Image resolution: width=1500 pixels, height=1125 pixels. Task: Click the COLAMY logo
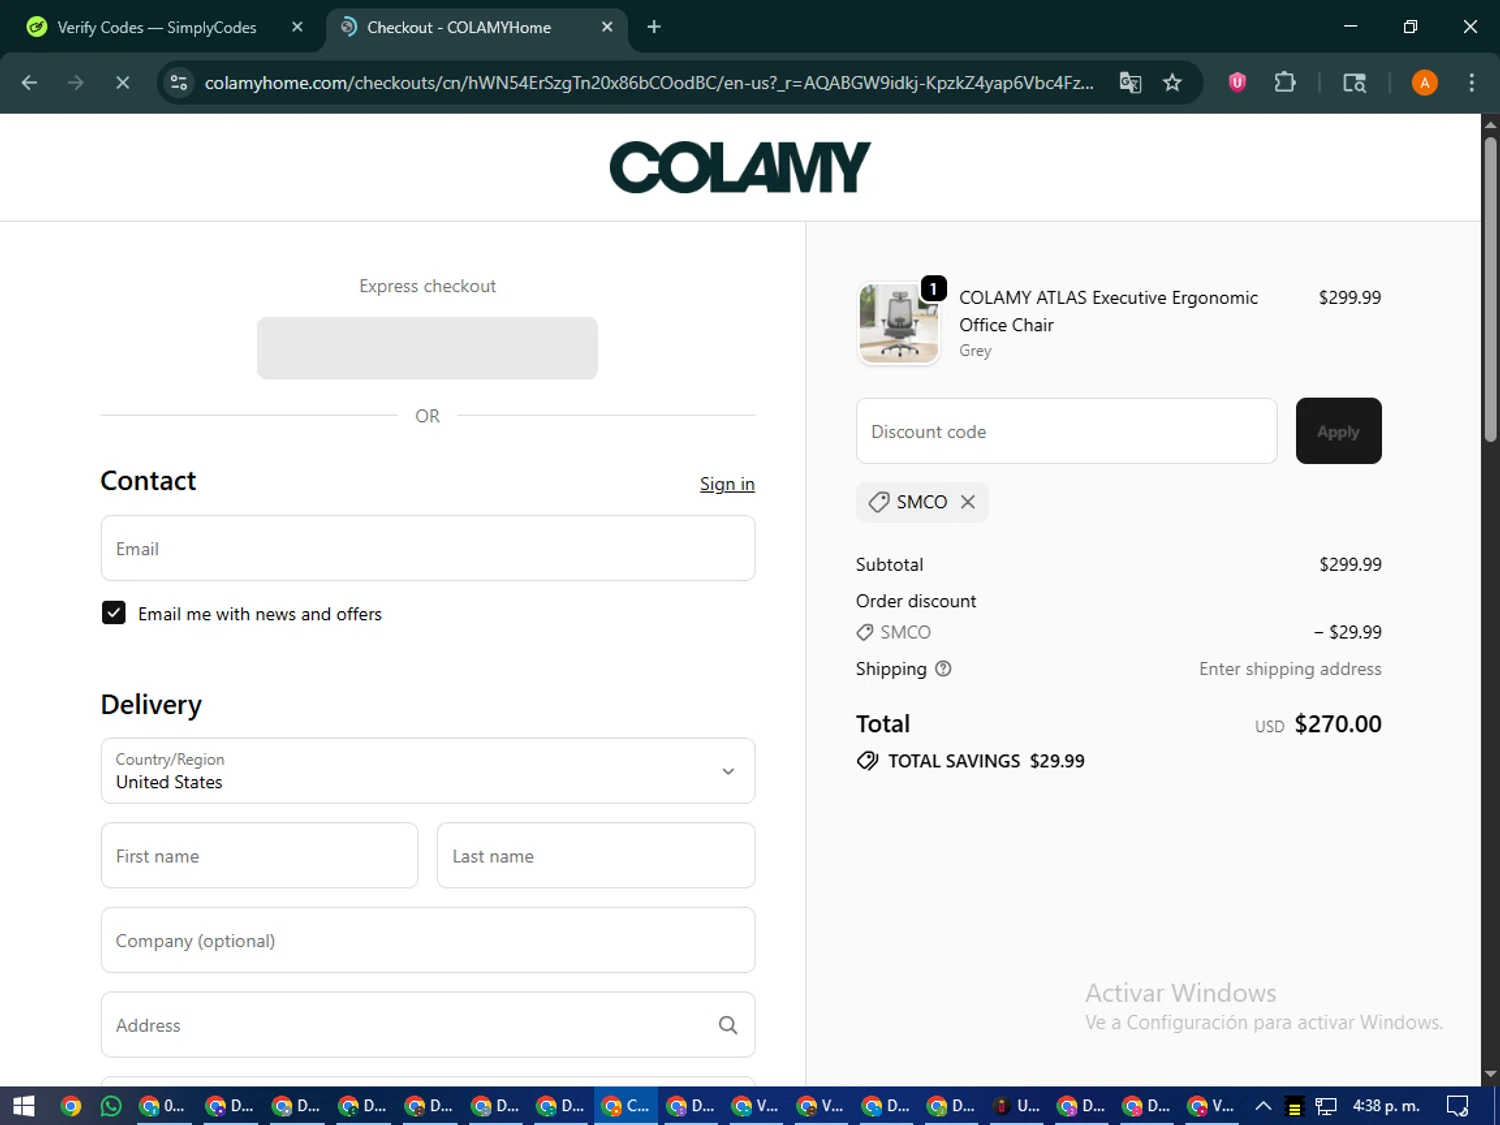[x=740, y=167]
